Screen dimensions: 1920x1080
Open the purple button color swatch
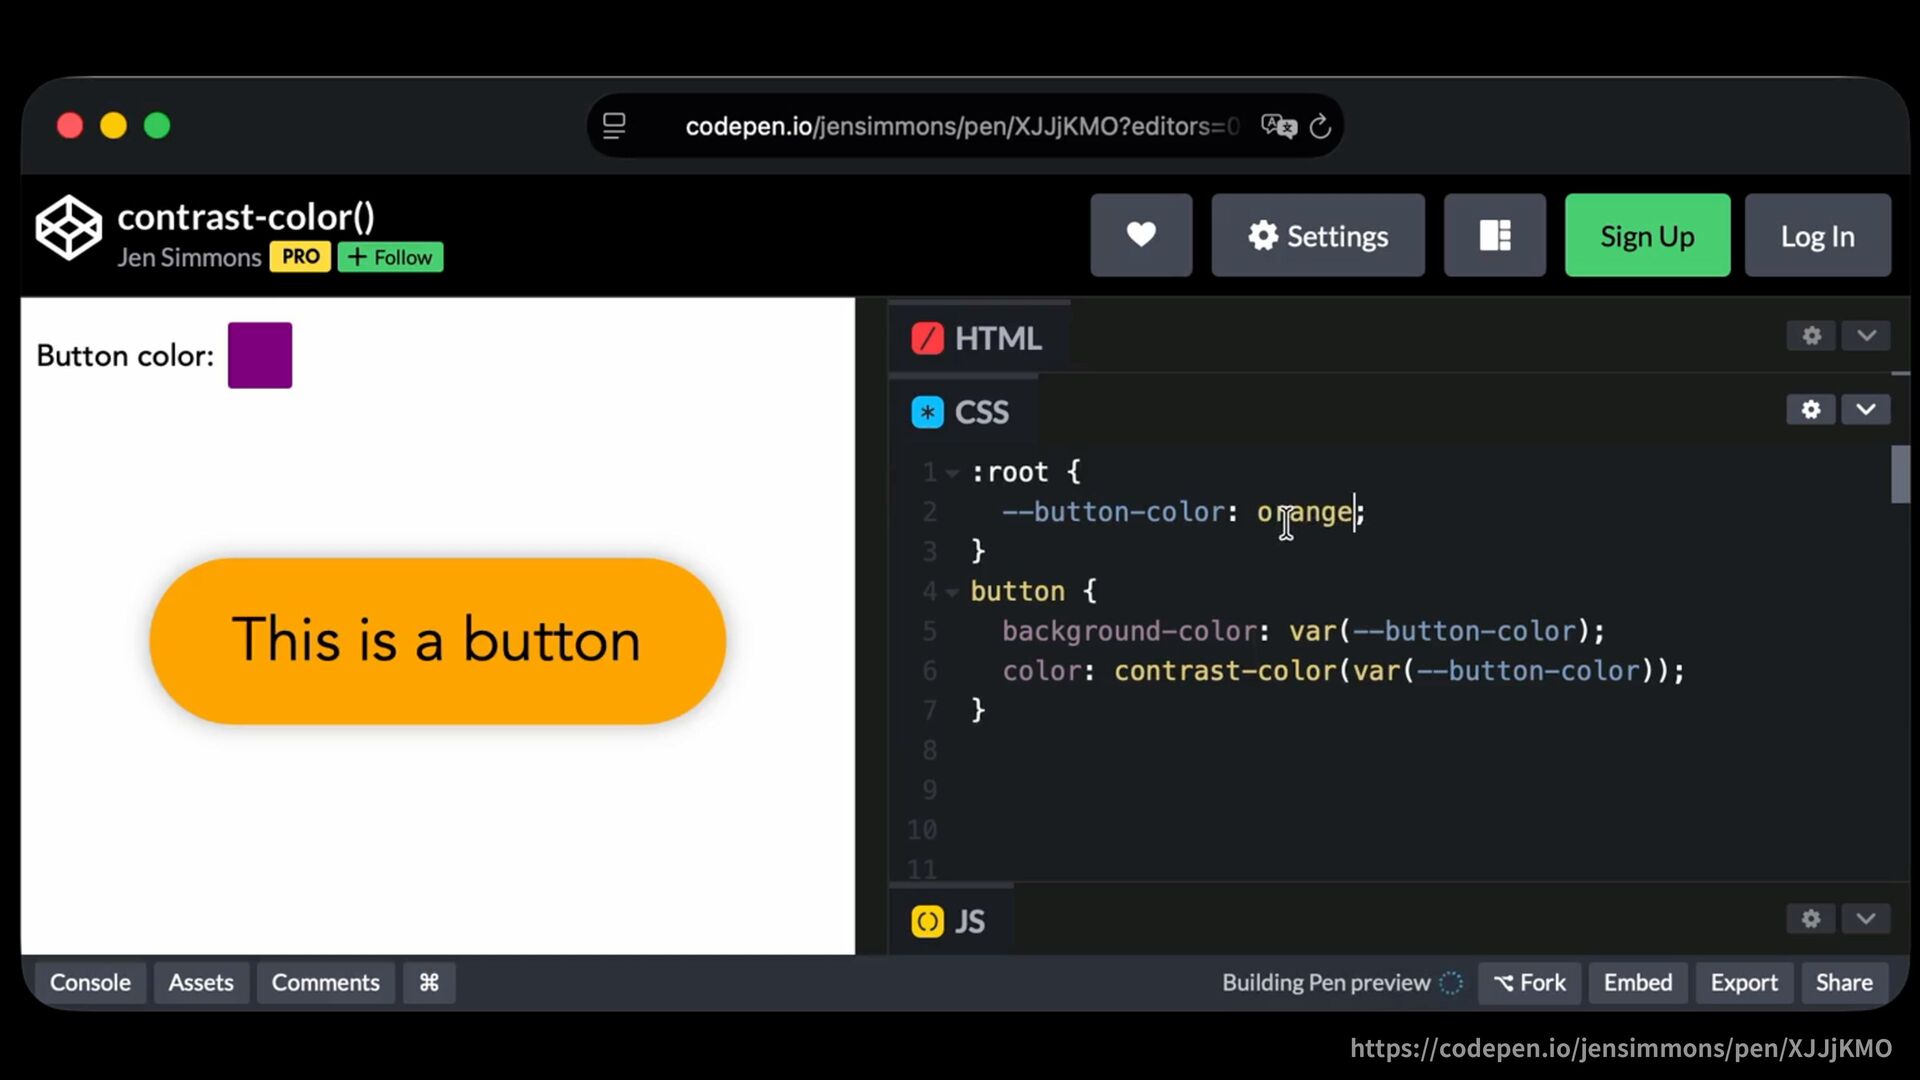(260, 355)
